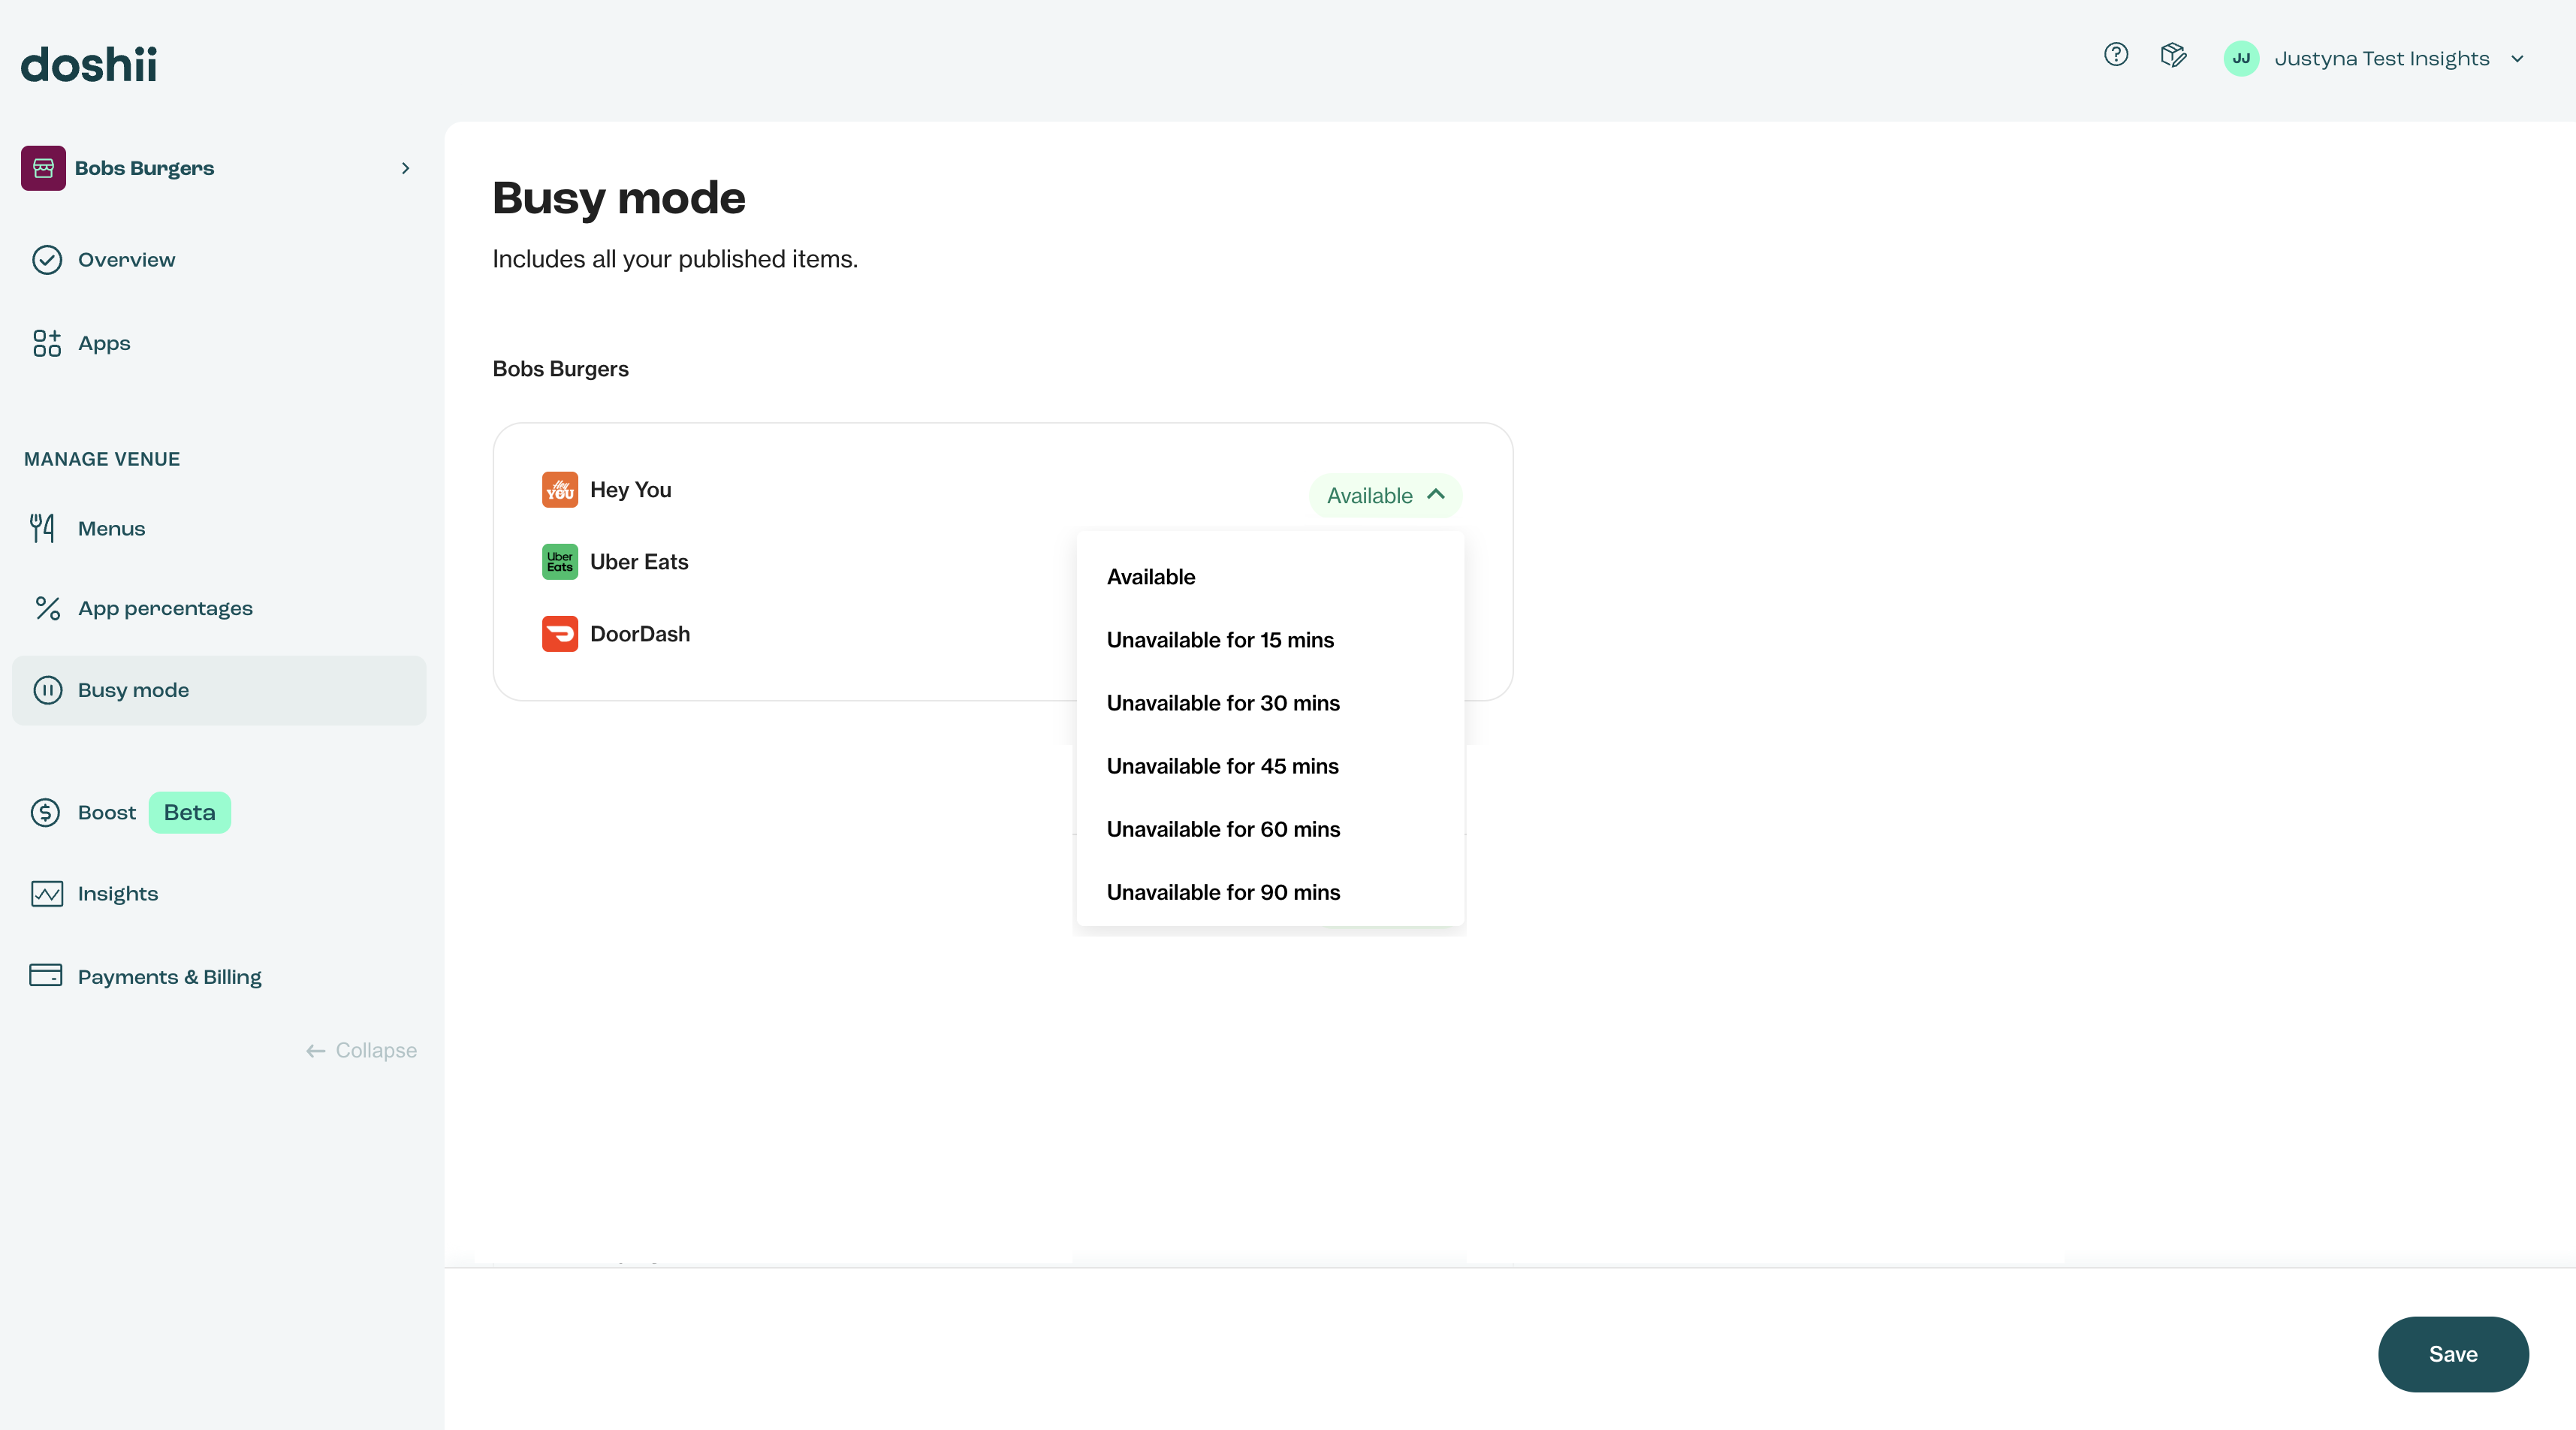Select Unavailable for 15 mins option
Screen dimensions: 2576x1430
tap(1220, 640)
